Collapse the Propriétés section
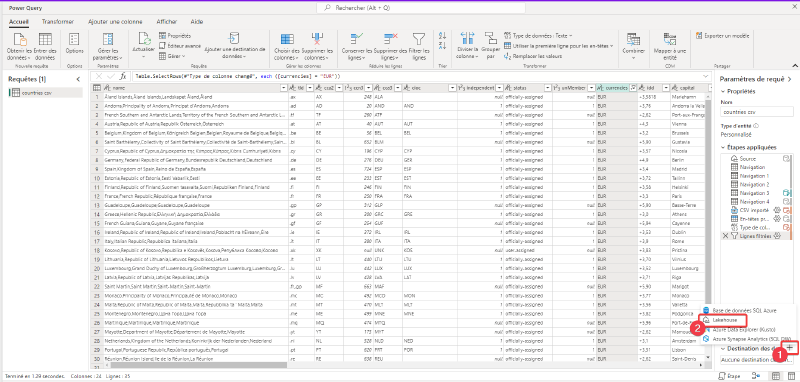The width and height of the screenshot is (800, 382). pos(723,91)
